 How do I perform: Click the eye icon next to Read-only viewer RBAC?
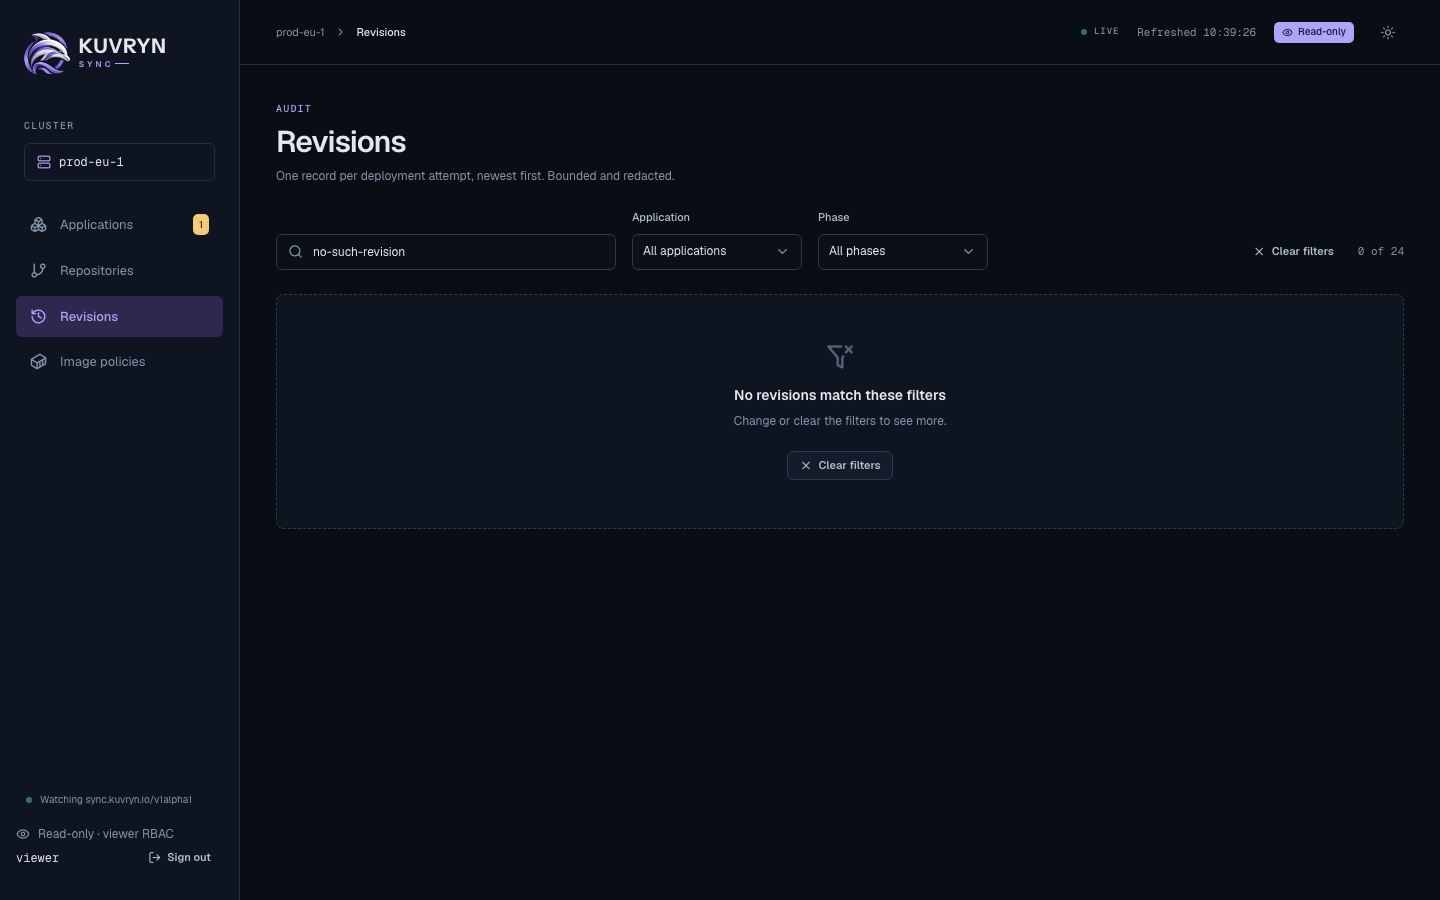click(23, 834)
